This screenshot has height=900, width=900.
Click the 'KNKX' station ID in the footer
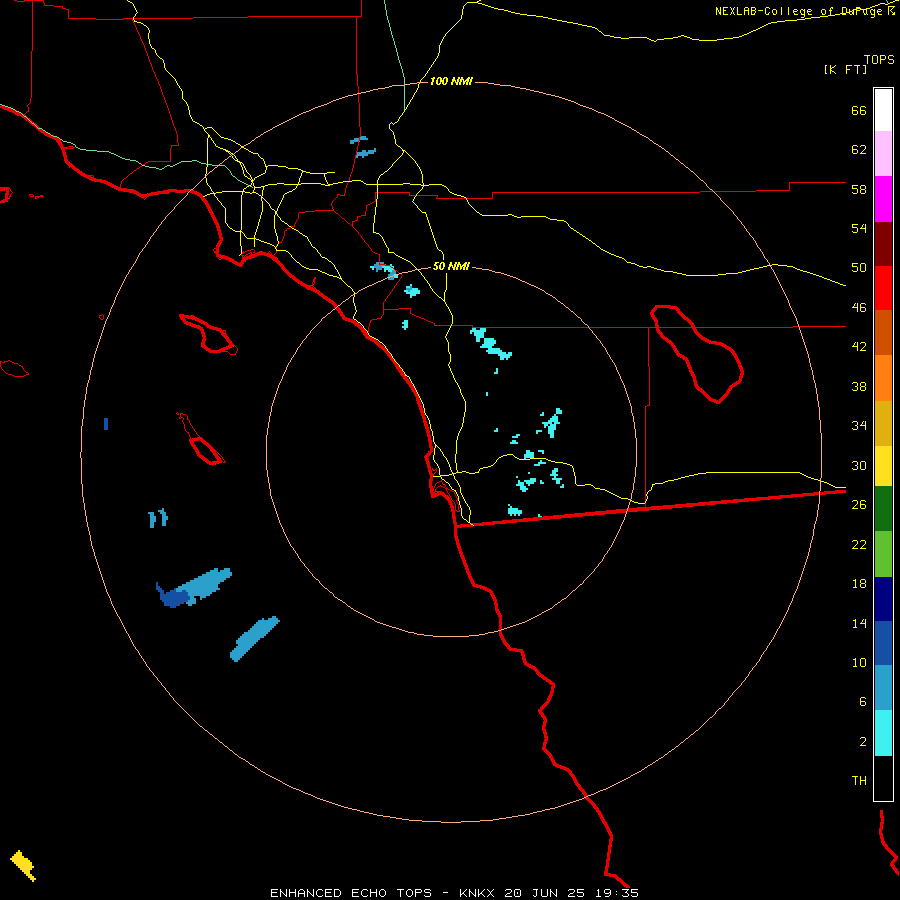[x=479, y=893]
